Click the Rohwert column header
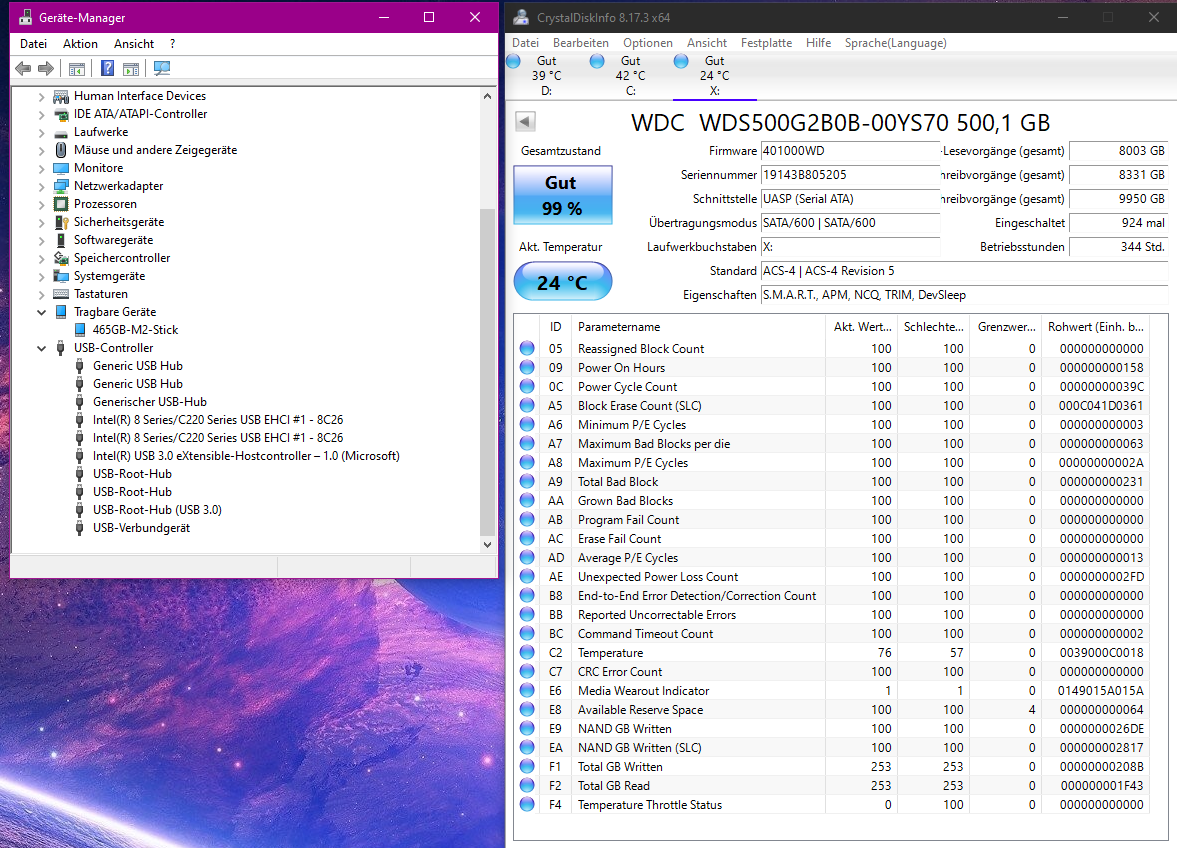This screenshot has height=848, width=1177. 1096,327
